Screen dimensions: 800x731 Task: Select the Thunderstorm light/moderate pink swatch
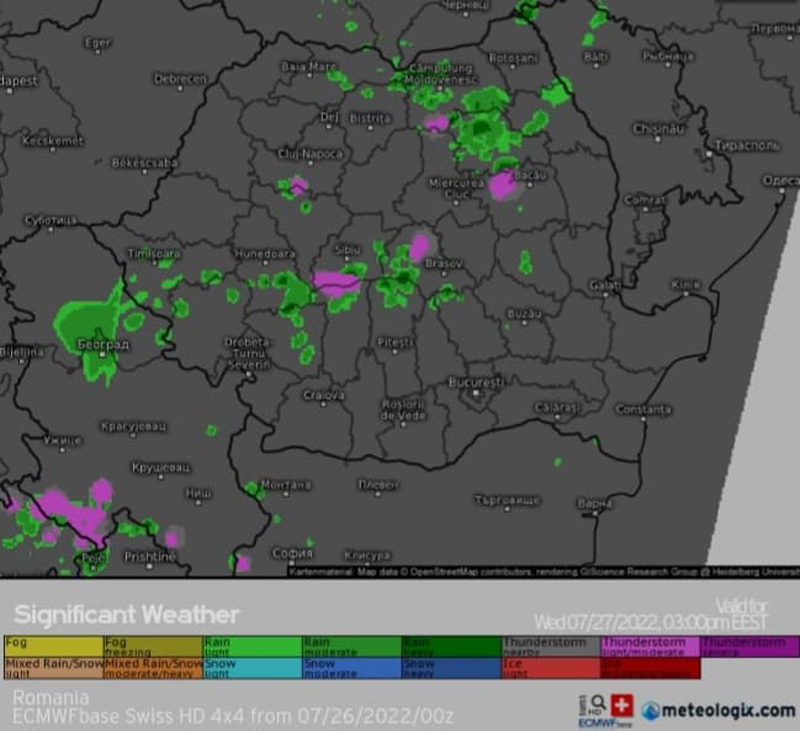click(650, 646)
